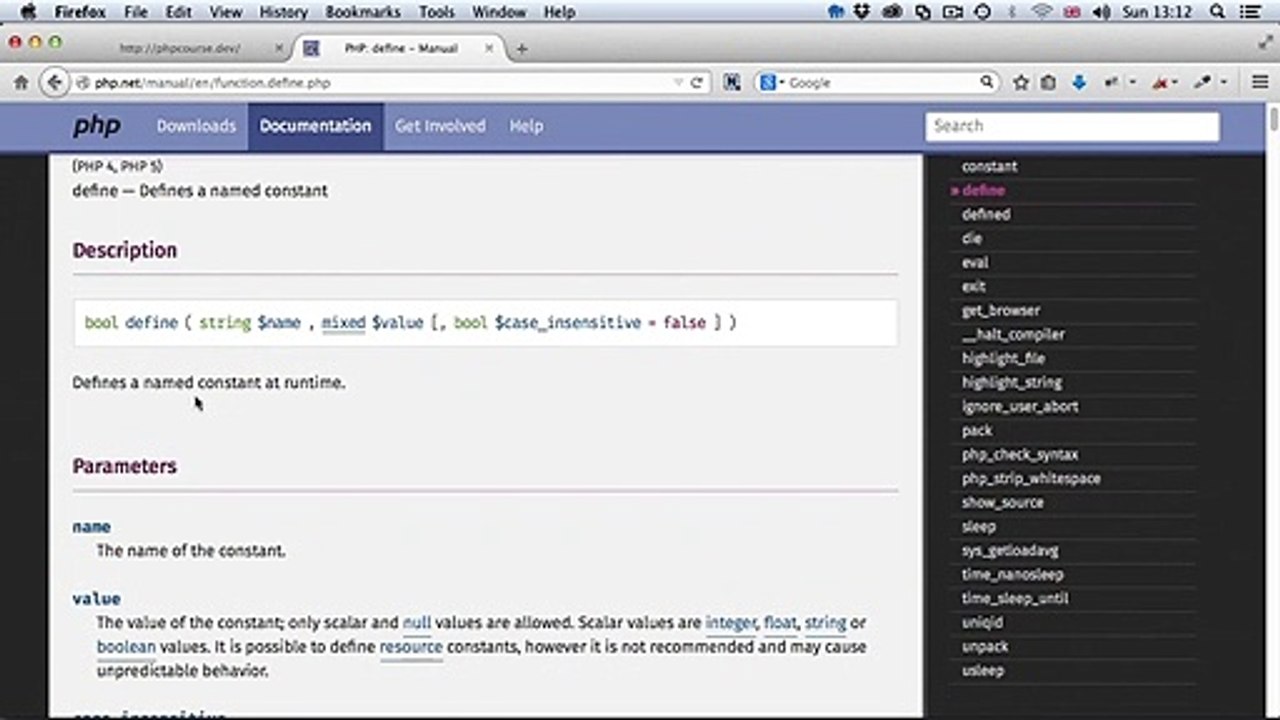Open the Documentation nav item
The width and height of the screenshot is (1280, 720).
click(315, 126)
